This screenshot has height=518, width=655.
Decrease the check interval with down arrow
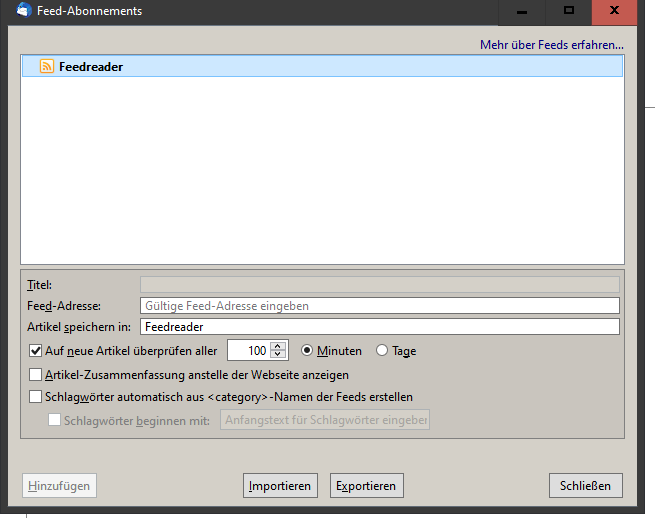click(278, 355)
